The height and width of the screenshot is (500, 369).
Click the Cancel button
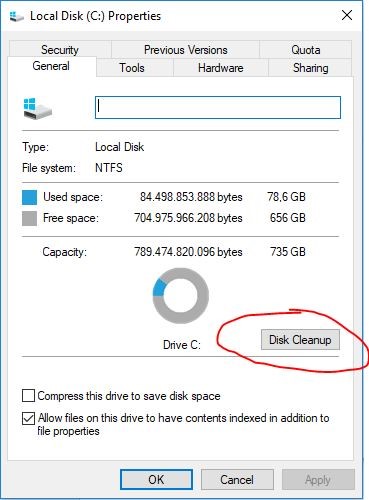click(x=237, y=480)
